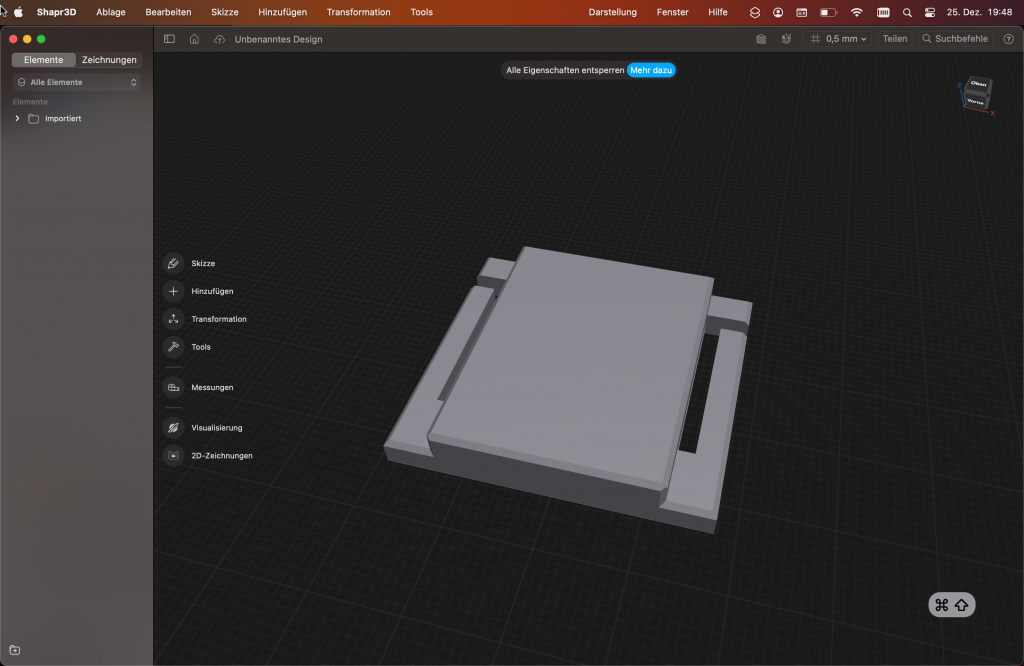This screenshot has height=666, width=1024.
Task: Click the Suchbefehle search field
Action: [x=954, y=39]
